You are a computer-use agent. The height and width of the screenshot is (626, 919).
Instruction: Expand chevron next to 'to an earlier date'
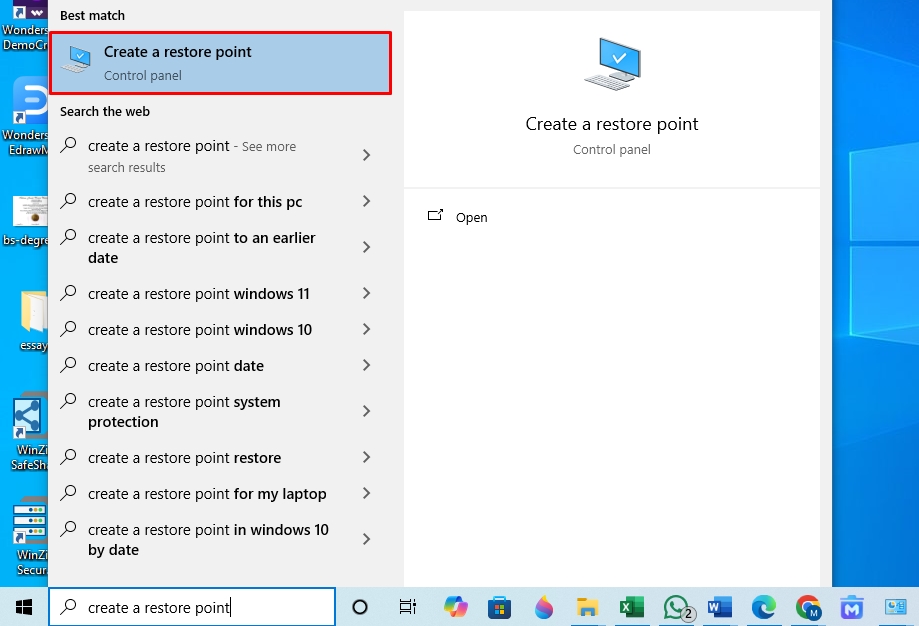366,247
